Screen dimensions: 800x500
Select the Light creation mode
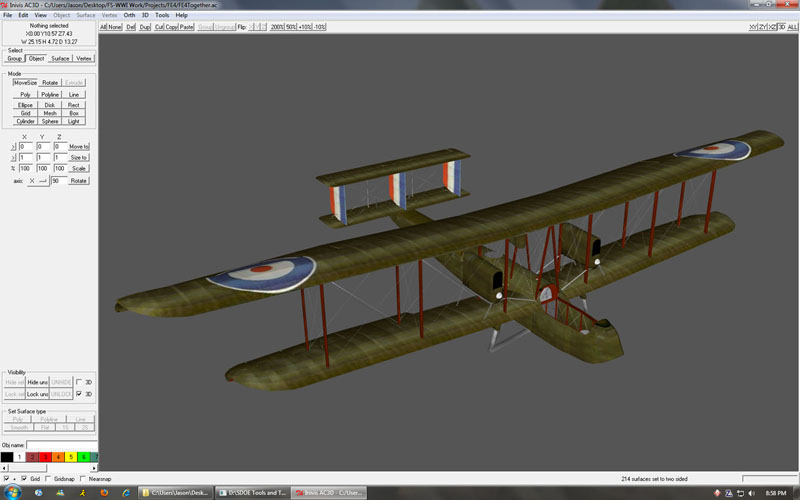click(73, 121)
